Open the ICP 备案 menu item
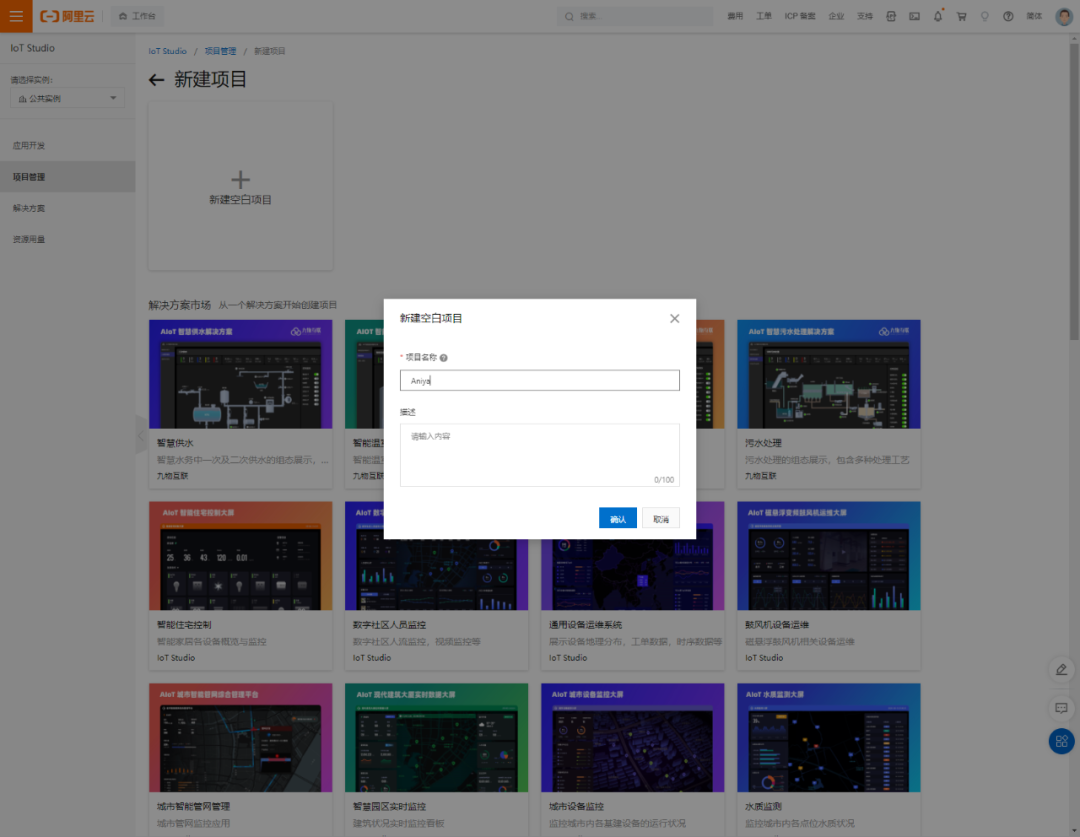Viewport: 1080px width, 837px height. point(800,16)
